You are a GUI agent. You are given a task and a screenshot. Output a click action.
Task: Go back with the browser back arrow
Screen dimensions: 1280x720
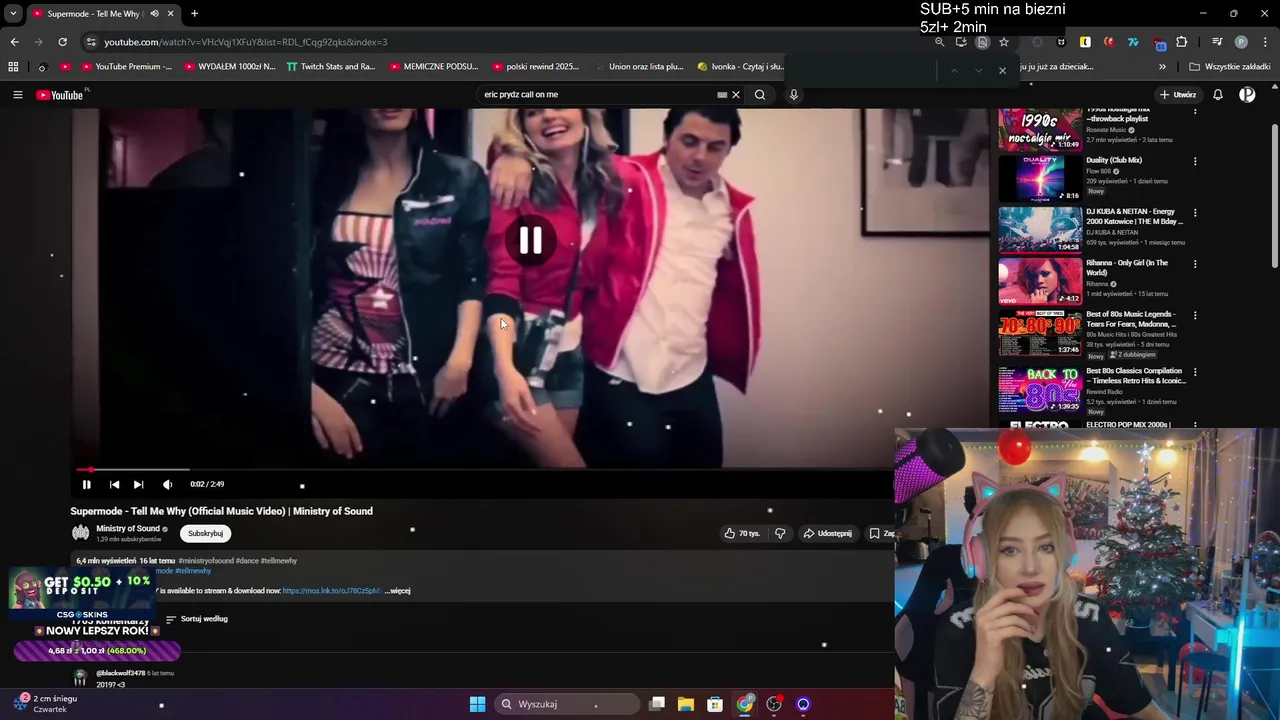pyautogui.click(x=14, y=42)
